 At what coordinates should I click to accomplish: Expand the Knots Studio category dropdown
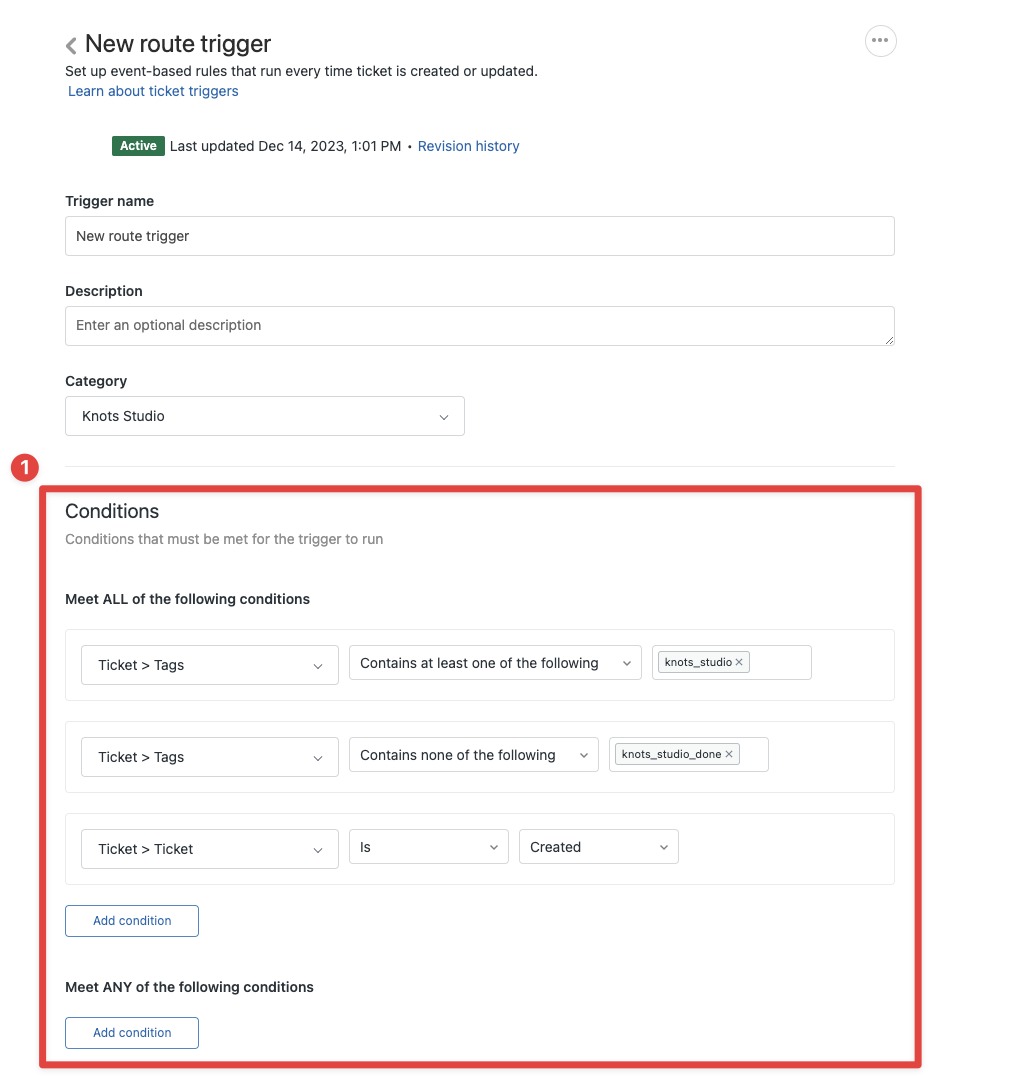point(265,416)
